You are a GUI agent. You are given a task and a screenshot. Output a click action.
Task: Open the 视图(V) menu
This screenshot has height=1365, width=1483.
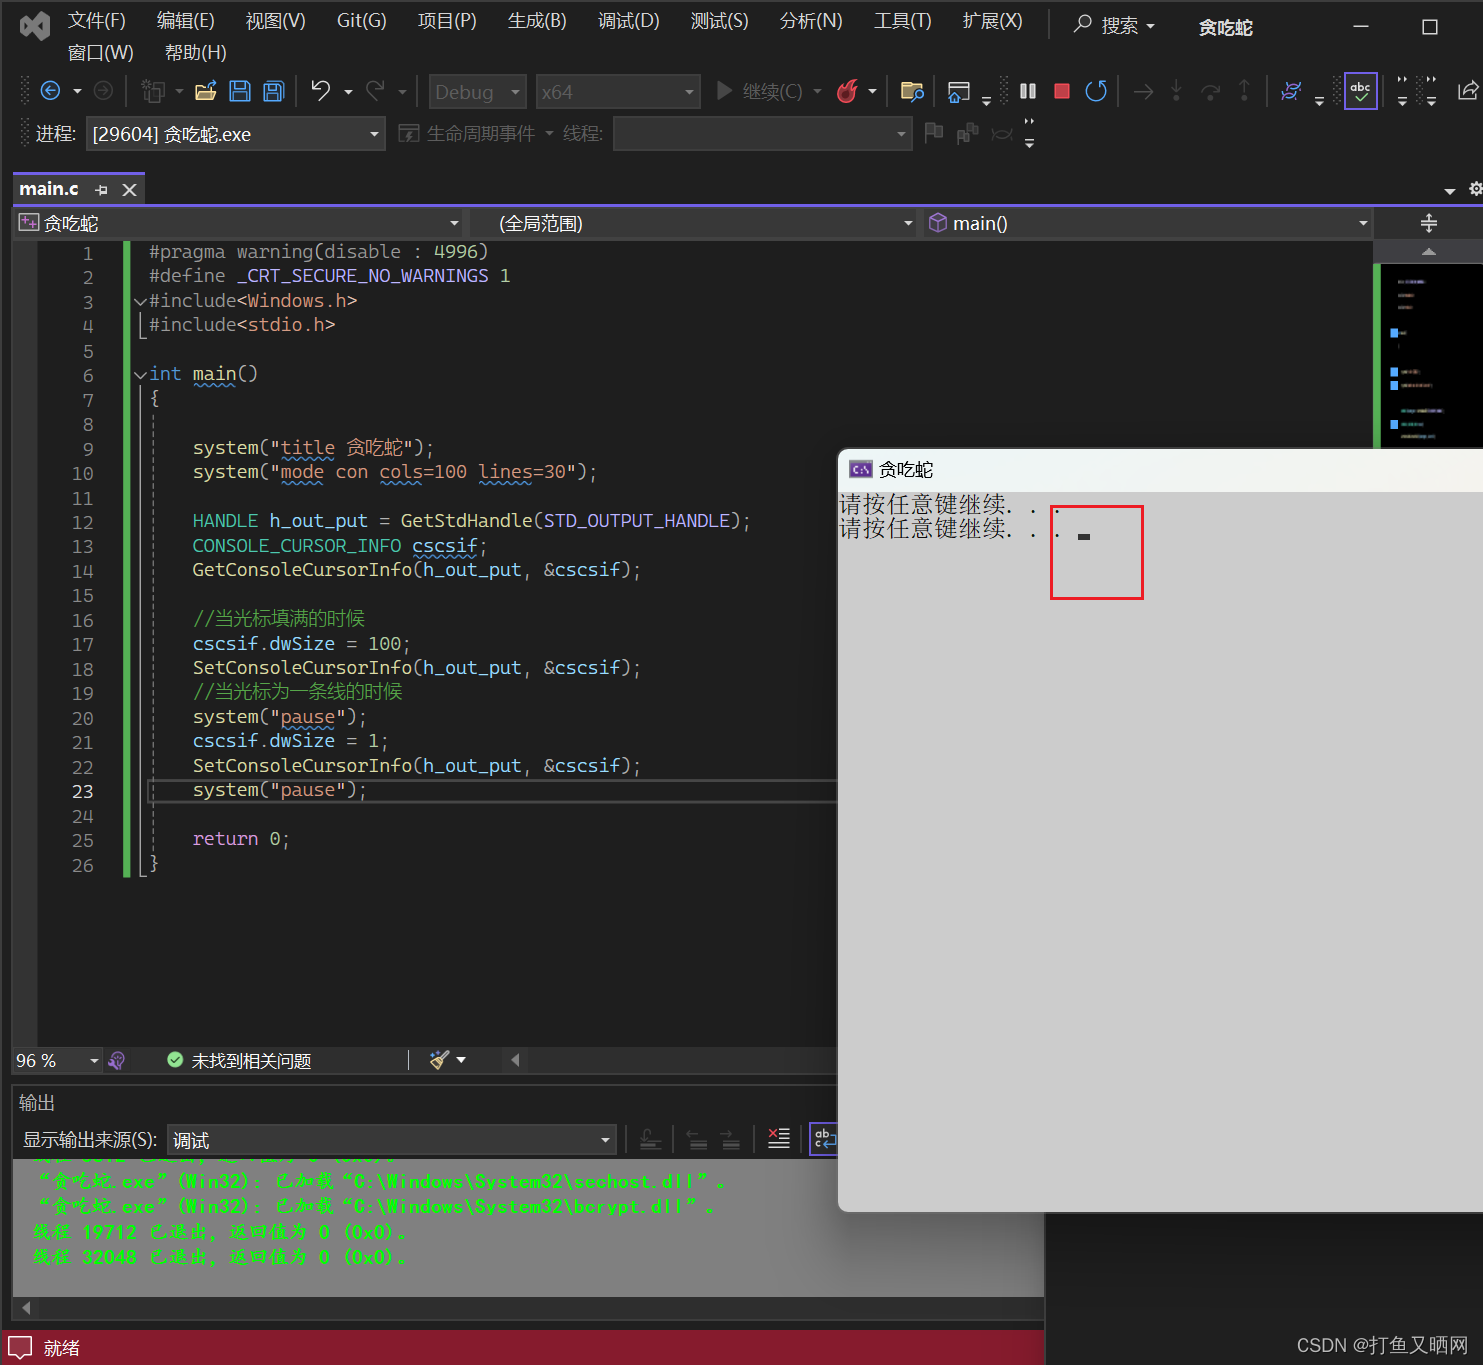tap(276, 21)
